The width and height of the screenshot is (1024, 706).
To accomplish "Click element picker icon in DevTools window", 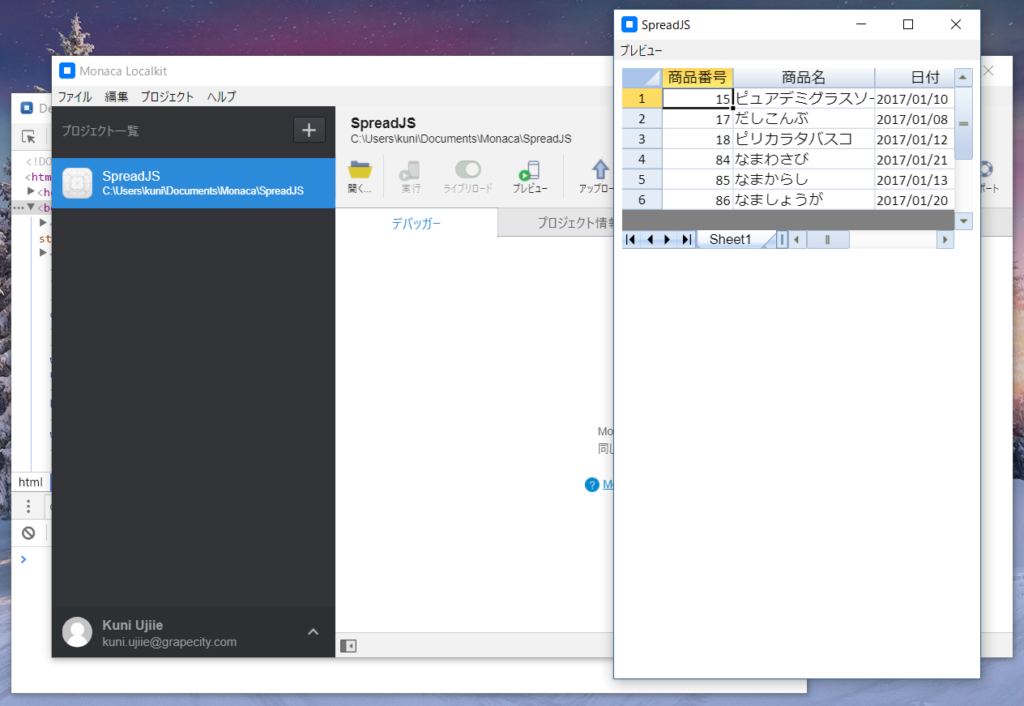I will [x=29, y=136].
